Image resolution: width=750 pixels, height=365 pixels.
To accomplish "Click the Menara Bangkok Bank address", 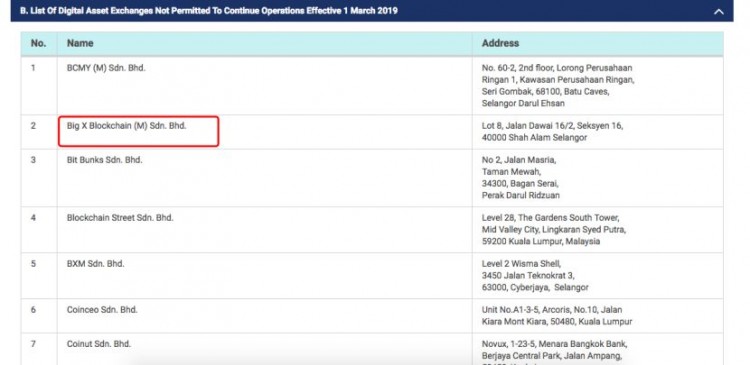I will click(x=554, y=352).
